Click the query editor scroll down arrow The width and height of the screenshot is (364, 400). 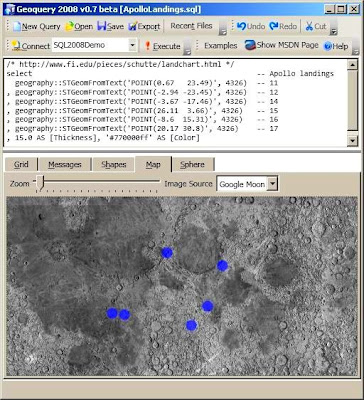(352, 141)
